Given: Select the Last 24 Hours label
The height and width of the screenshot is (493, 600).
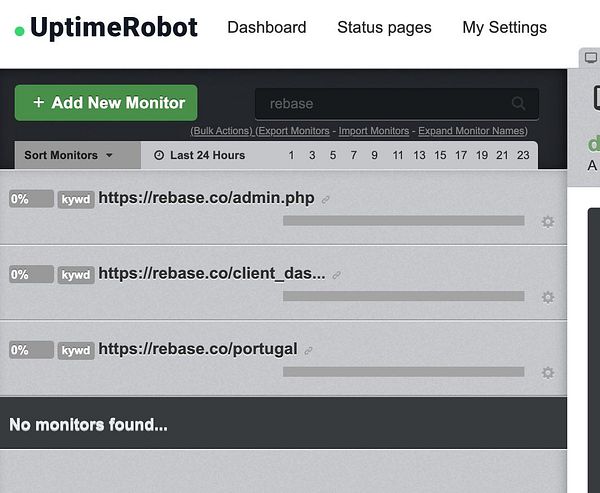Looking at the screenshot, I should 207,155.
